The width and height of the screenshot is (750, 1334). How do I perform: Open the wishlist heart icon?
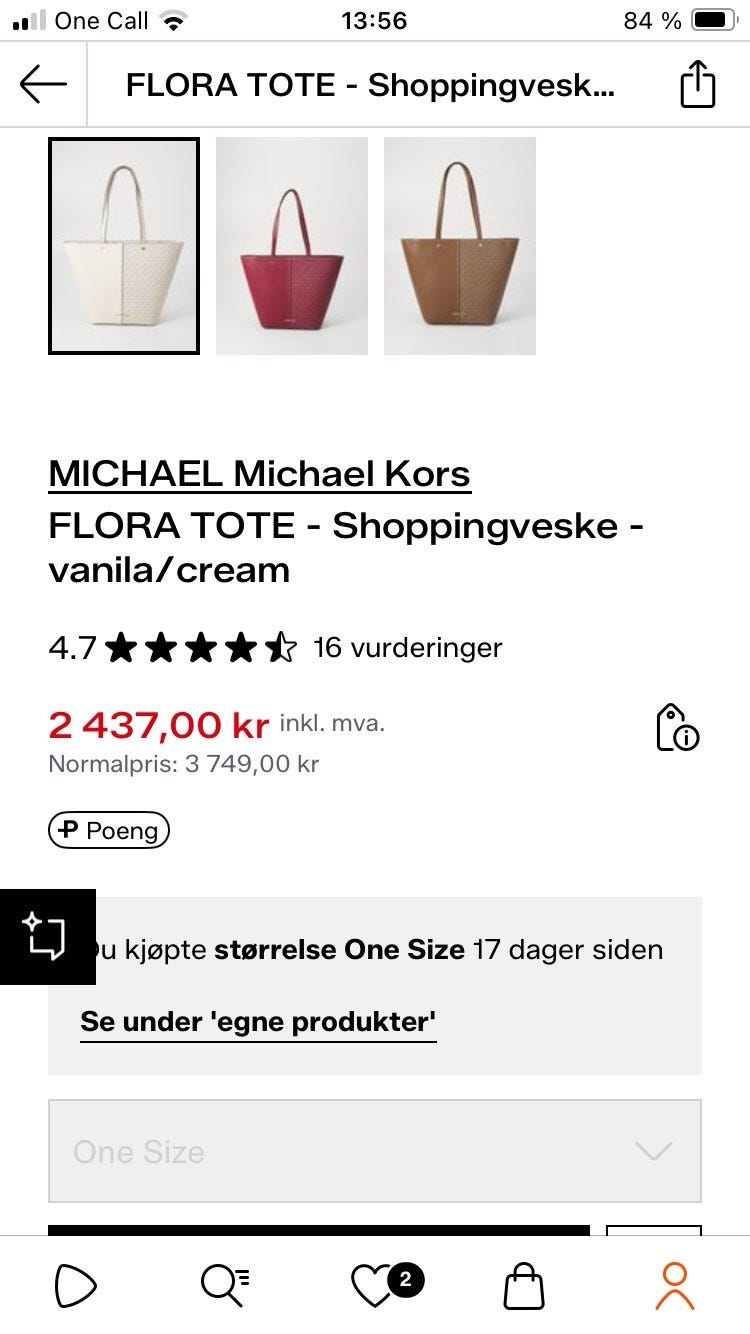click(x=375, y=1286)
